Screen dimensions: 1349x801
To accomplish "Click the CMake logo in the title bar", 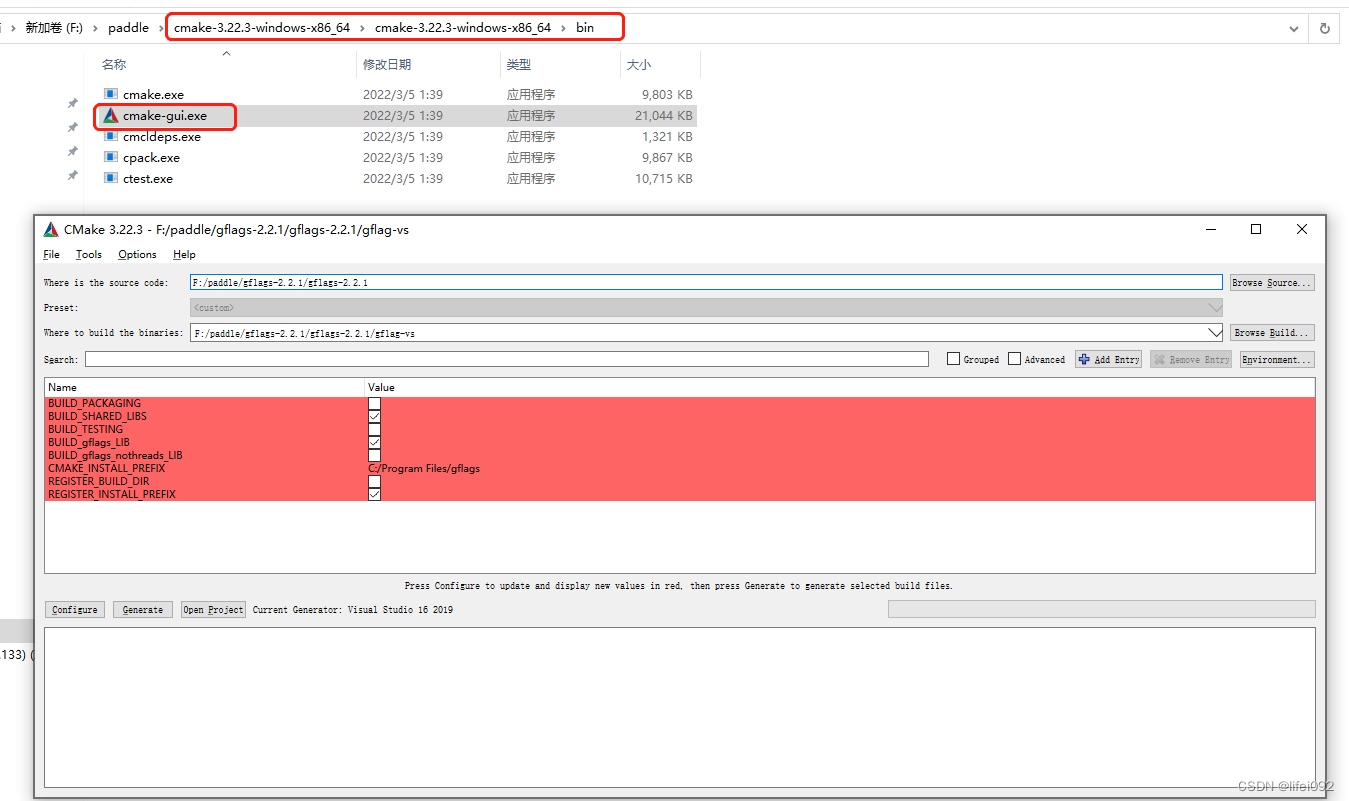I will click(51, 229).
